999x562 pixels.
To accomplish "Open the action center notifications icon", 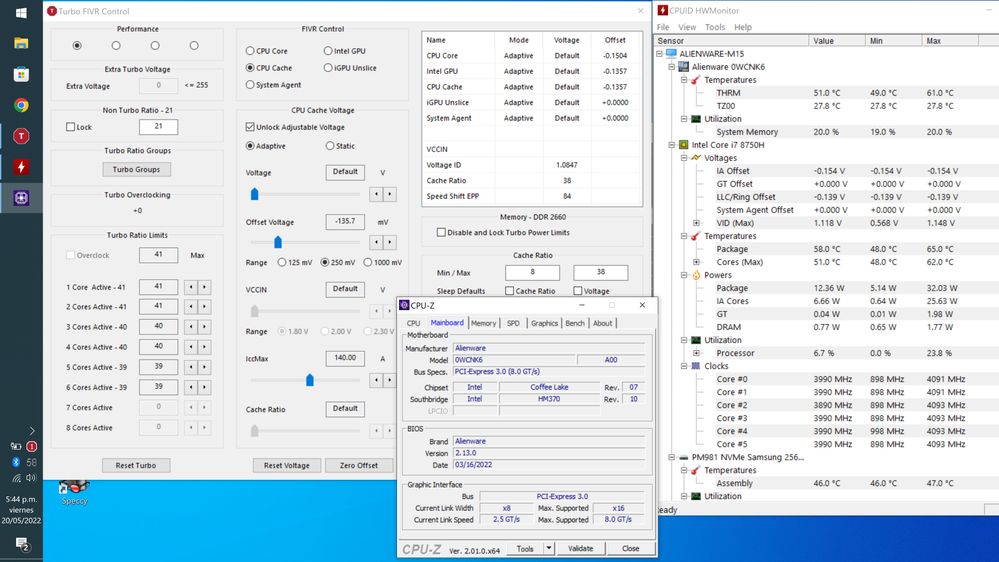I will tap(22, 545).
